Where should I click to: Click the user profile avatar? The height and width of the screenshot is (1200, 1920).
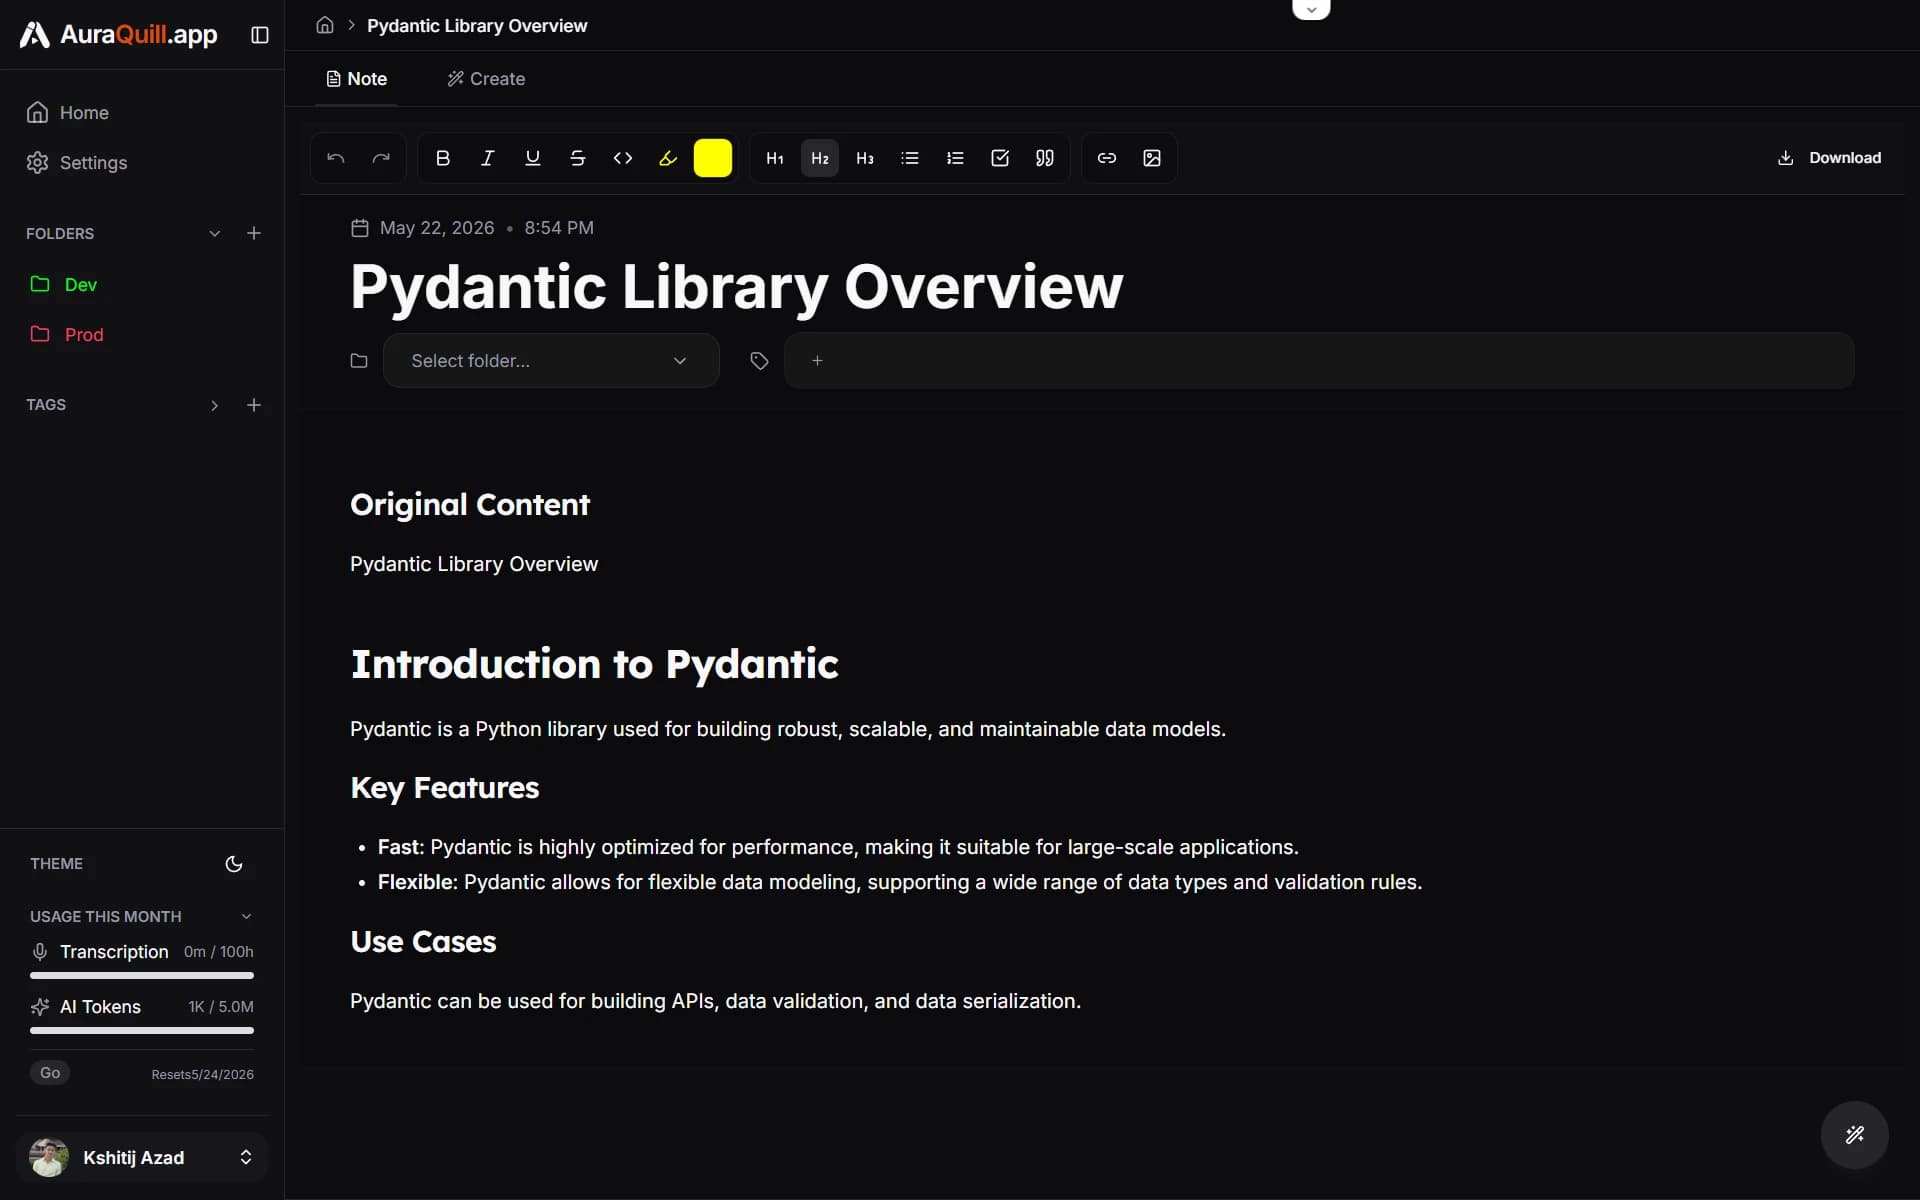click(x=49, y=1157)
